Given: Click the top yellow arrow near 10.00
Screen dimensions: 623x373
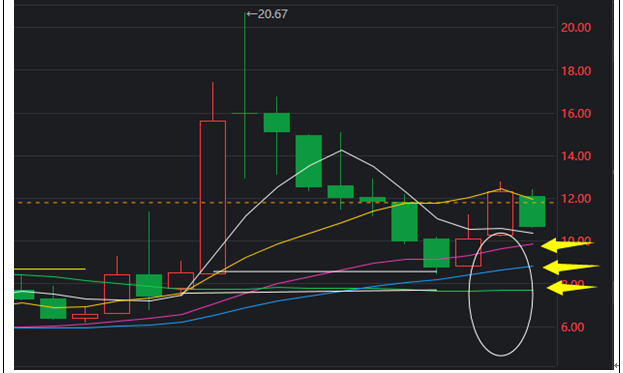Looking at the screenshot, I should (x=567, y=245).
